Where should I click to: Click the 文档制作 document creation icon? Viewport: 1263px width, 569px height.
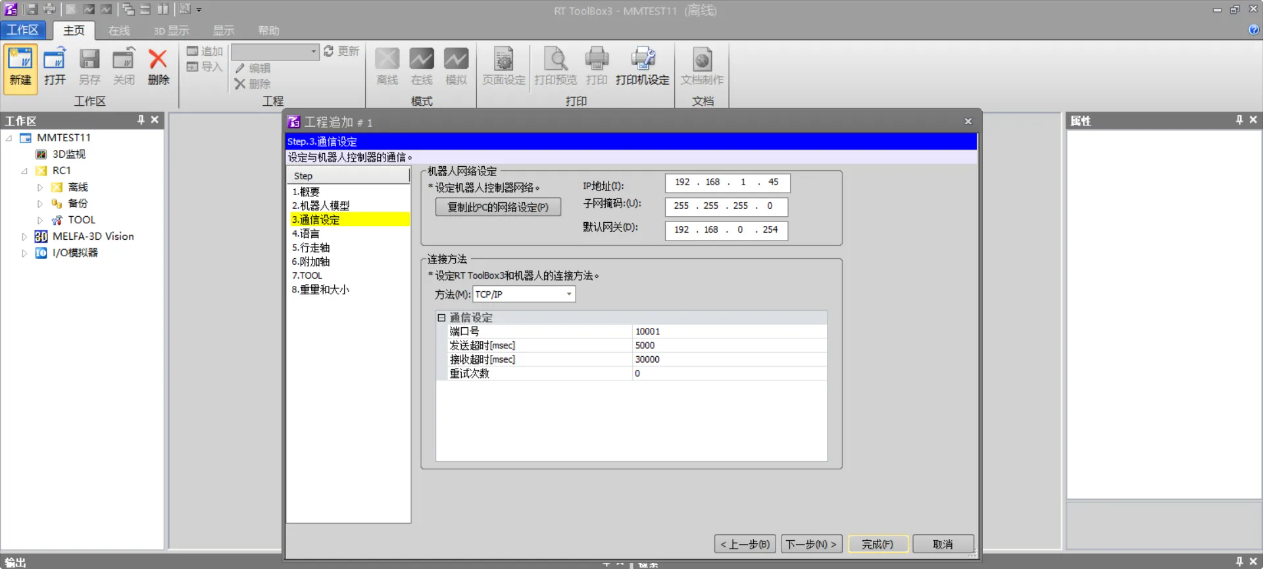pos(702,66)
